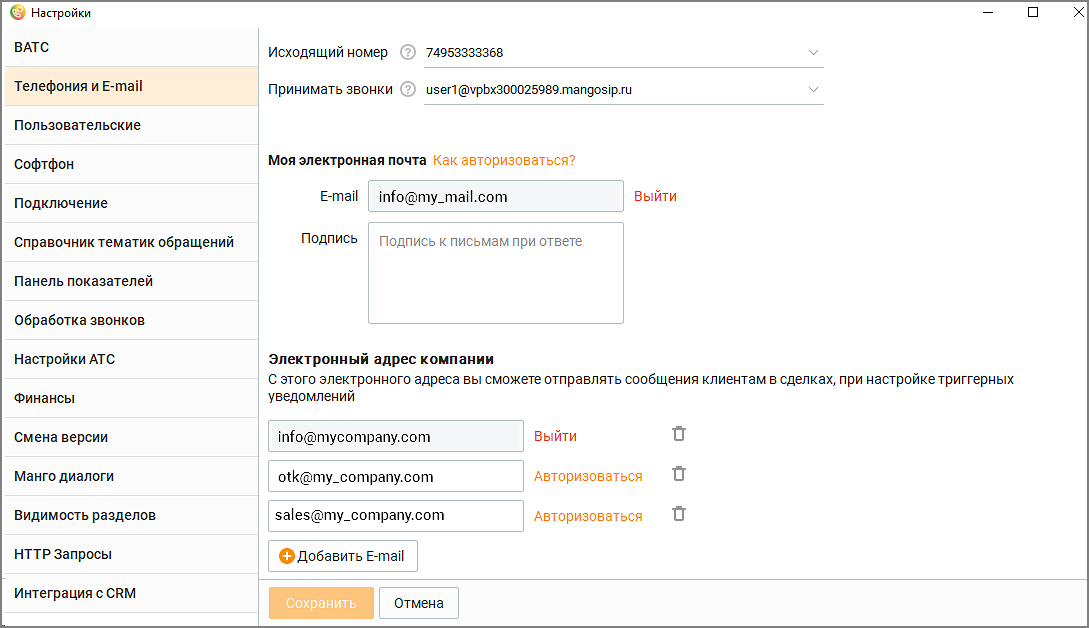The width and height of the screenshot is (1089, 628).
Task: Click the Отмена button
Action: 419,603
